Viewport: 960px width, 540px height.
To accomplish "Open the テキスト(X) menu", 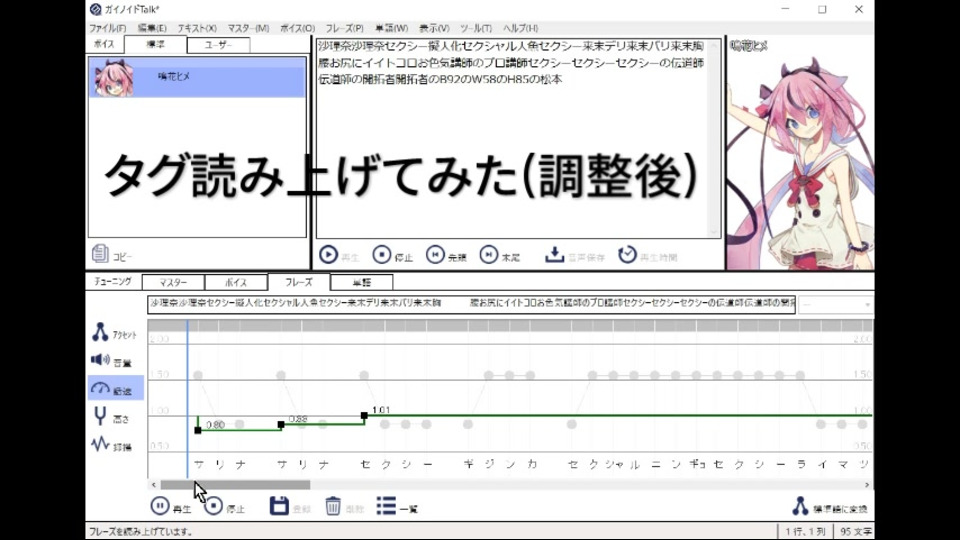I will coord(197,28).
